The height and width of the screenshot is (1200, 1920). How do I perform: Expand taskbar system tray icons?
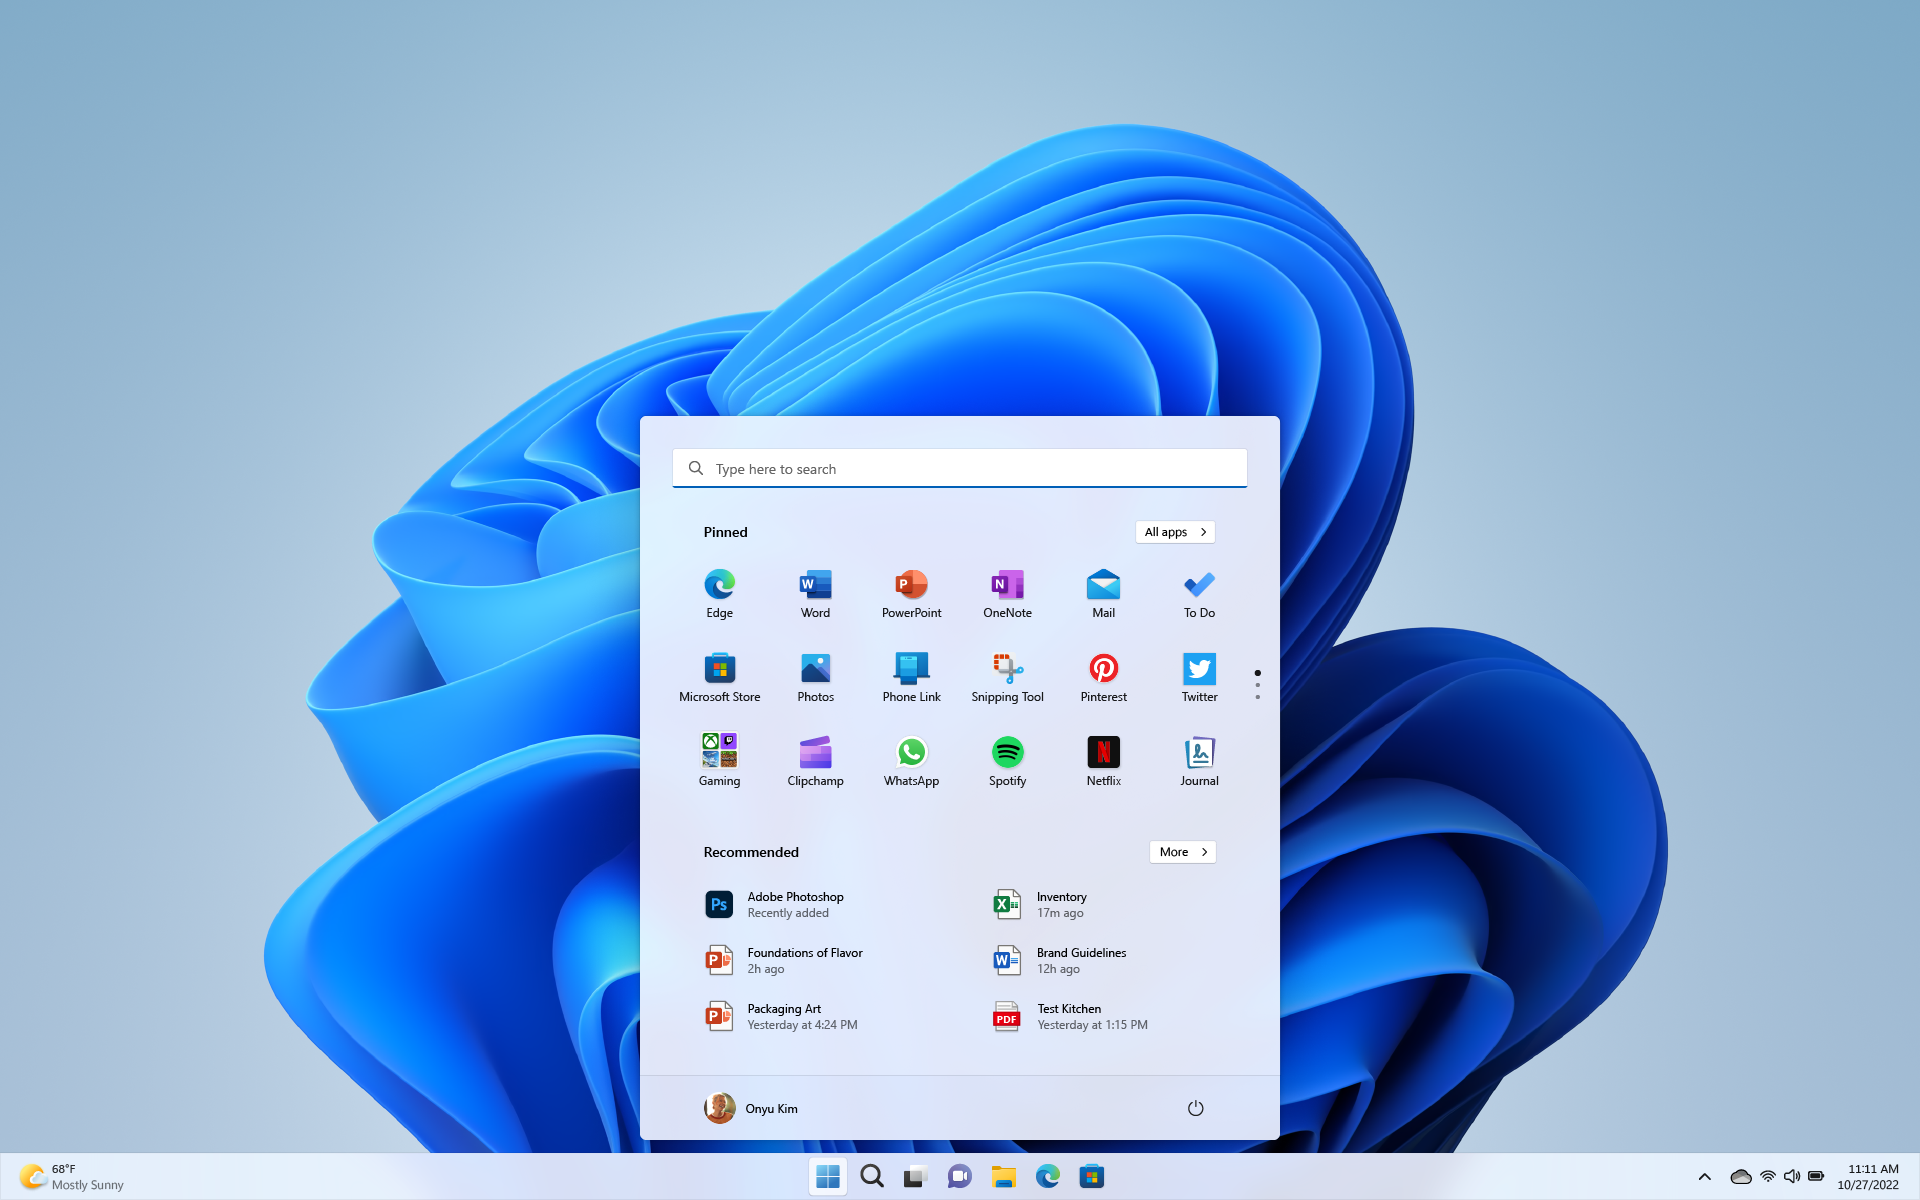click(1704, 1176)
